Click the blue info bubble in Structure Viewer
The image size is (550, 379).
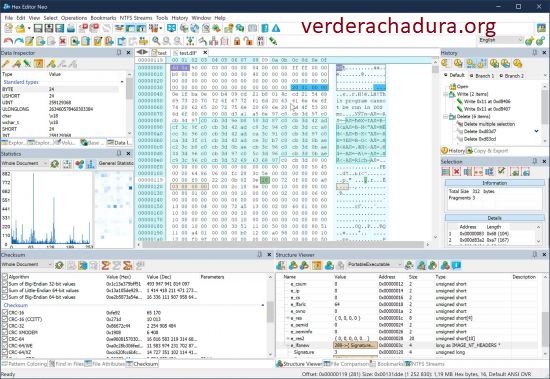[456, 265]
